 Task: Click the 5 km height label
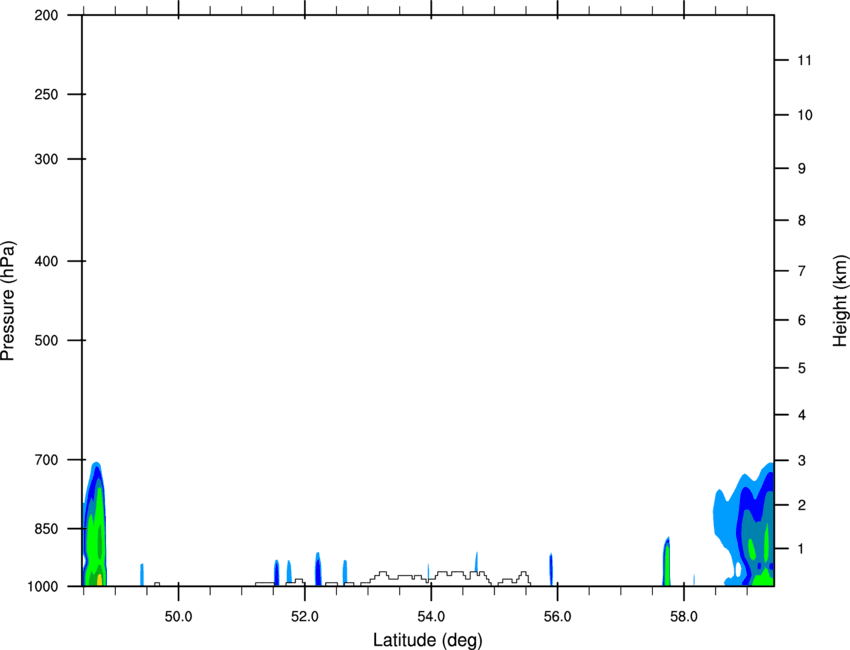(x=802, y=369)
